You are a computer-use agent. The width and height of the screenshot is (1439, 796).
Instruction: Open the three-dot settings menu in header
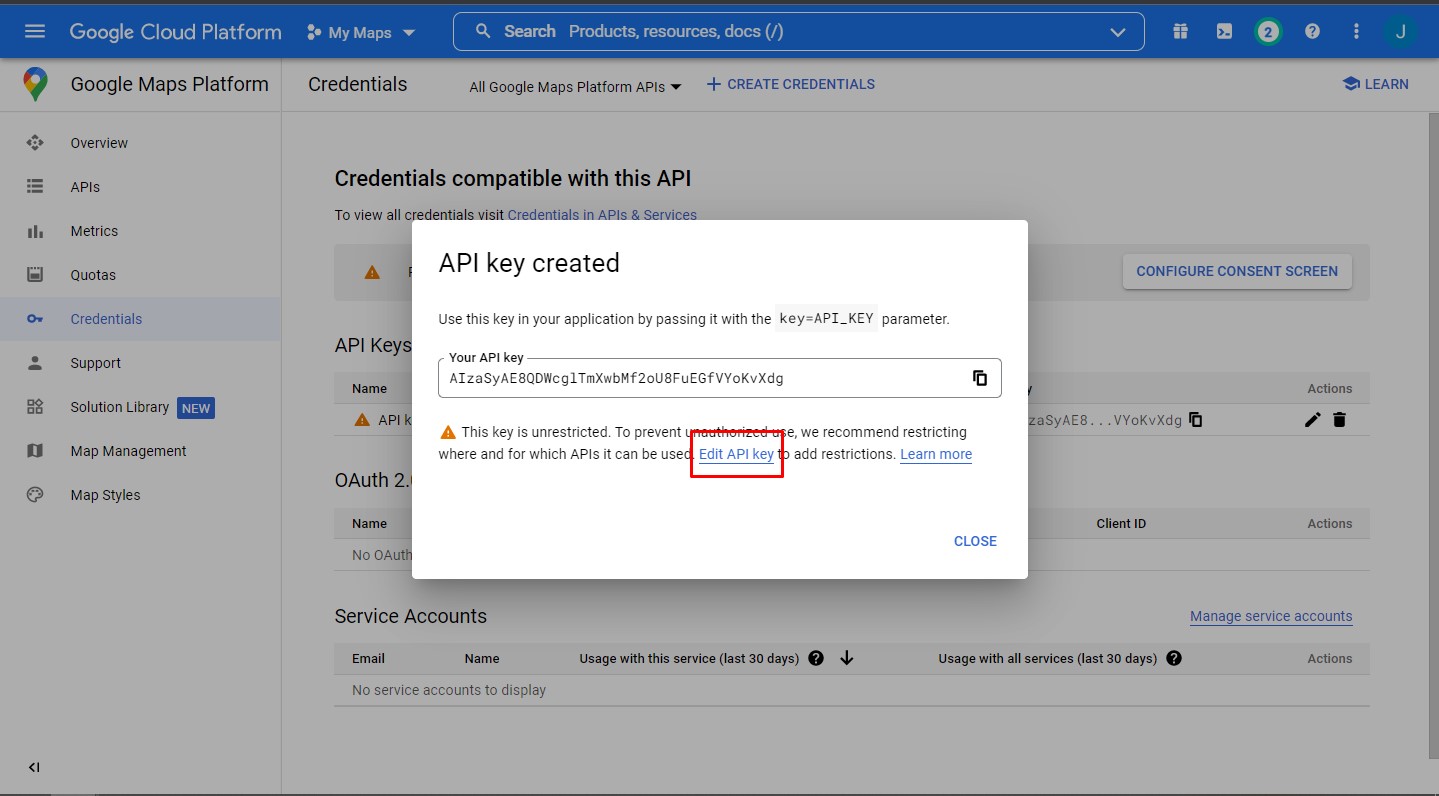[x=1356, y=31]
